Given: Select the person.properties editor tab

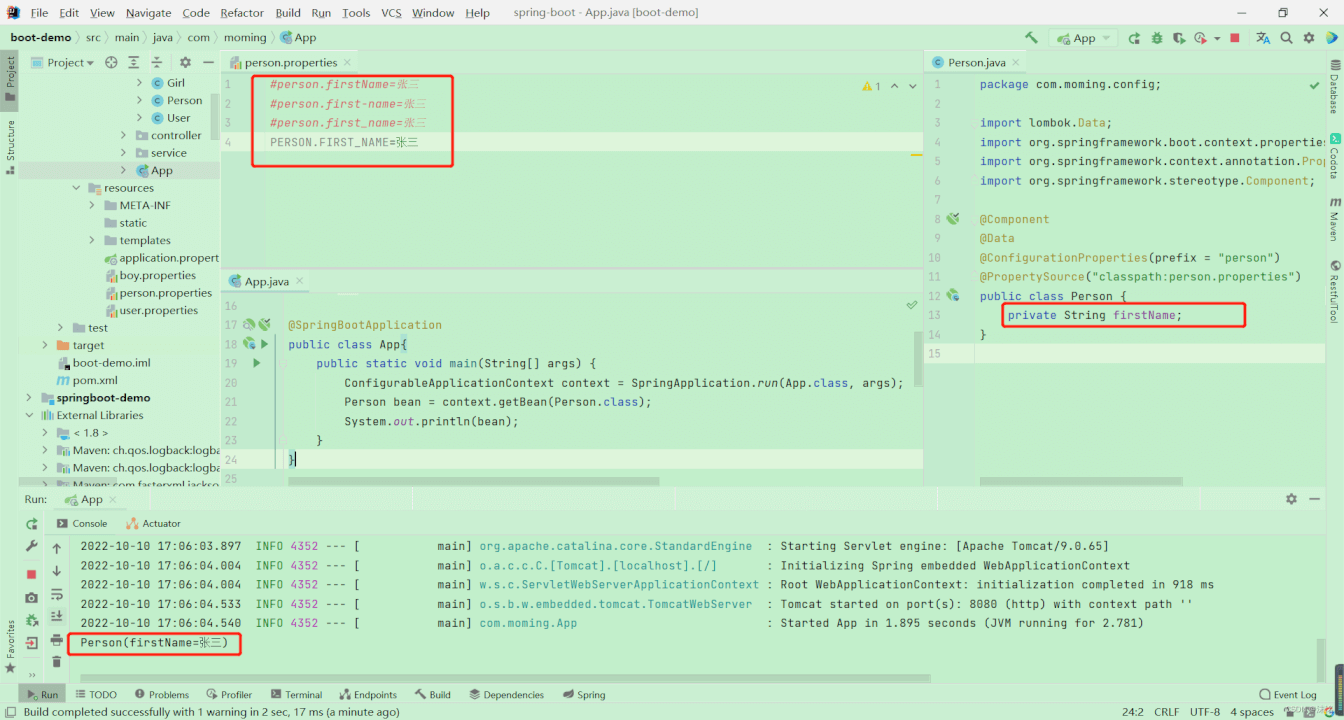Looking at the screenshot, I should point(291,62).
